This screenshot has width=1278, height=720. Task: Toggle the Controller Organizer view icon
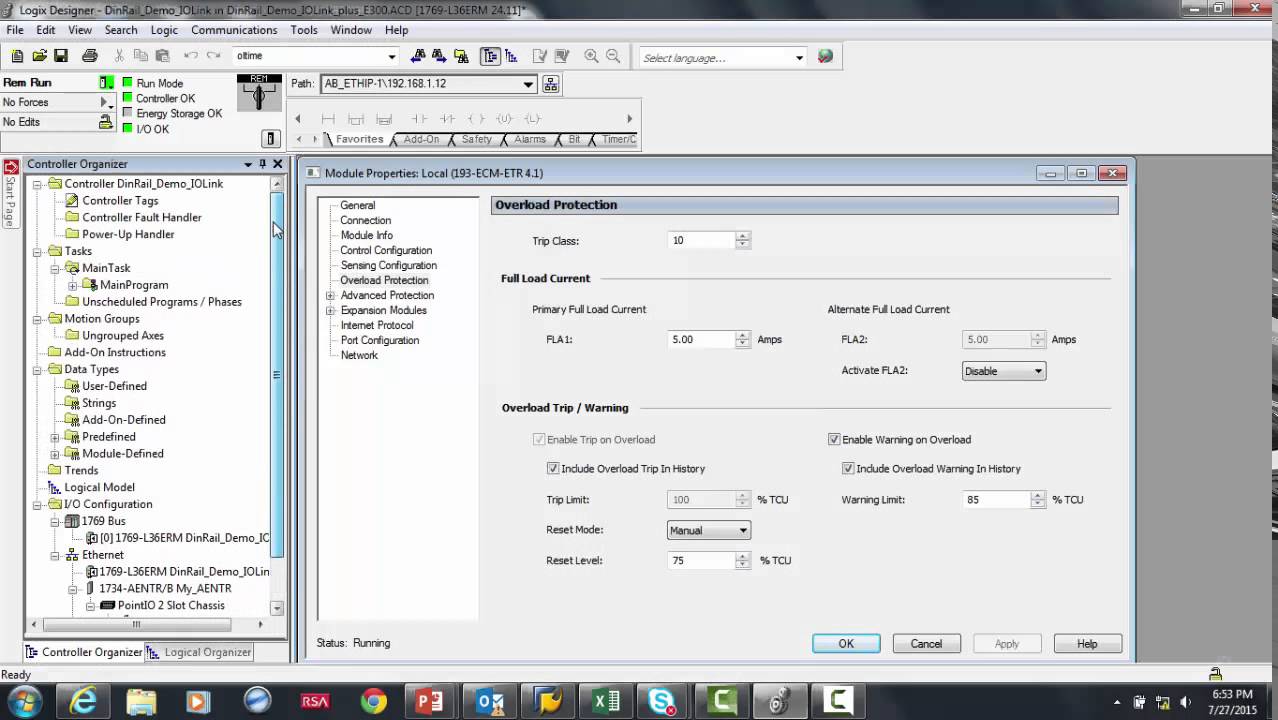(x=490, y=57)
